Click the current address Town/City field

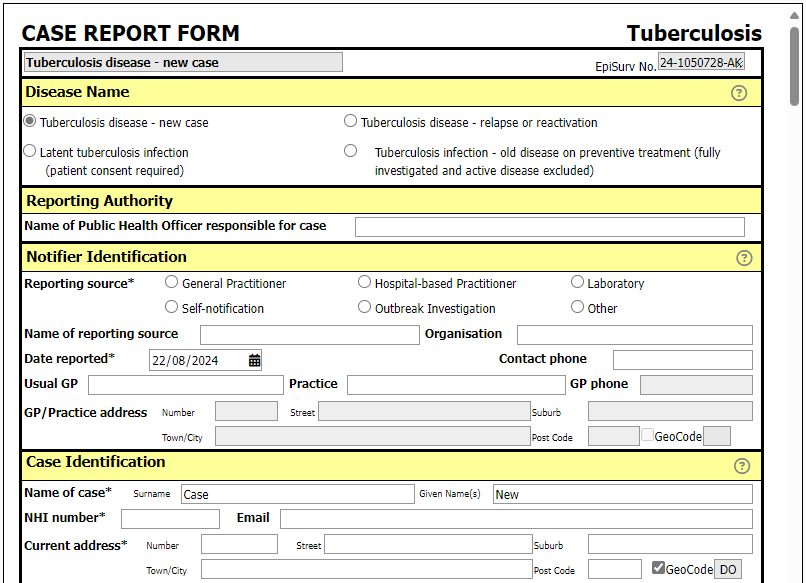367,569
